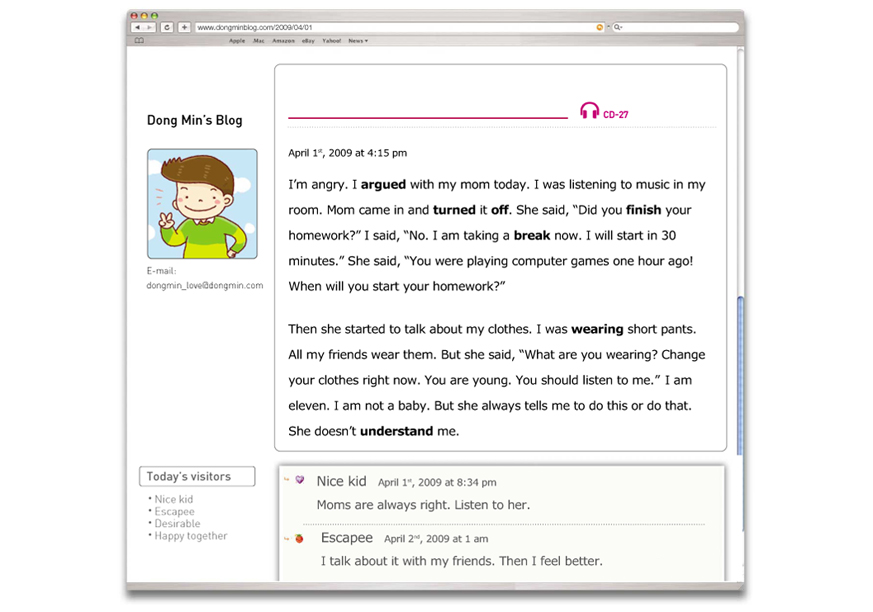
Task: Select Desirable from Today's visitors
Action: (177, 523)
